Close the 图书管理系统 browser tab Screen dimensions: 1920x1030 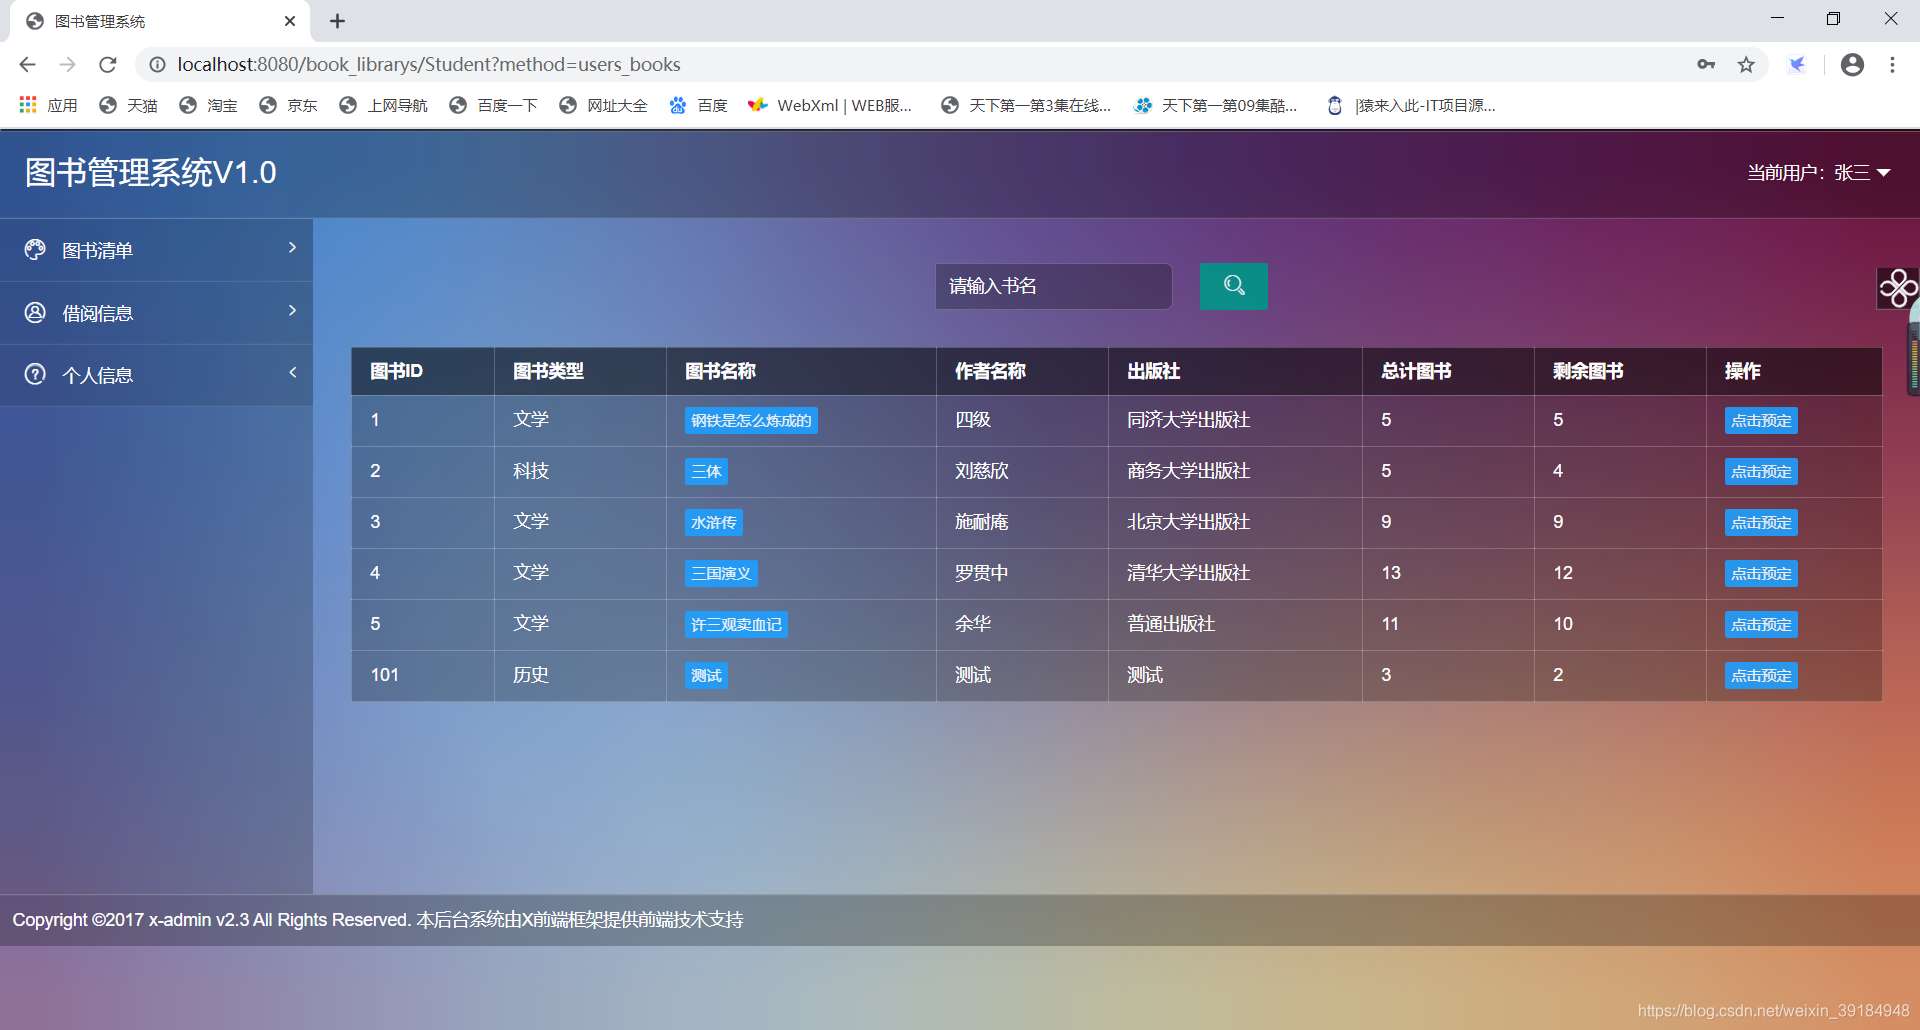tap(290, 21)
